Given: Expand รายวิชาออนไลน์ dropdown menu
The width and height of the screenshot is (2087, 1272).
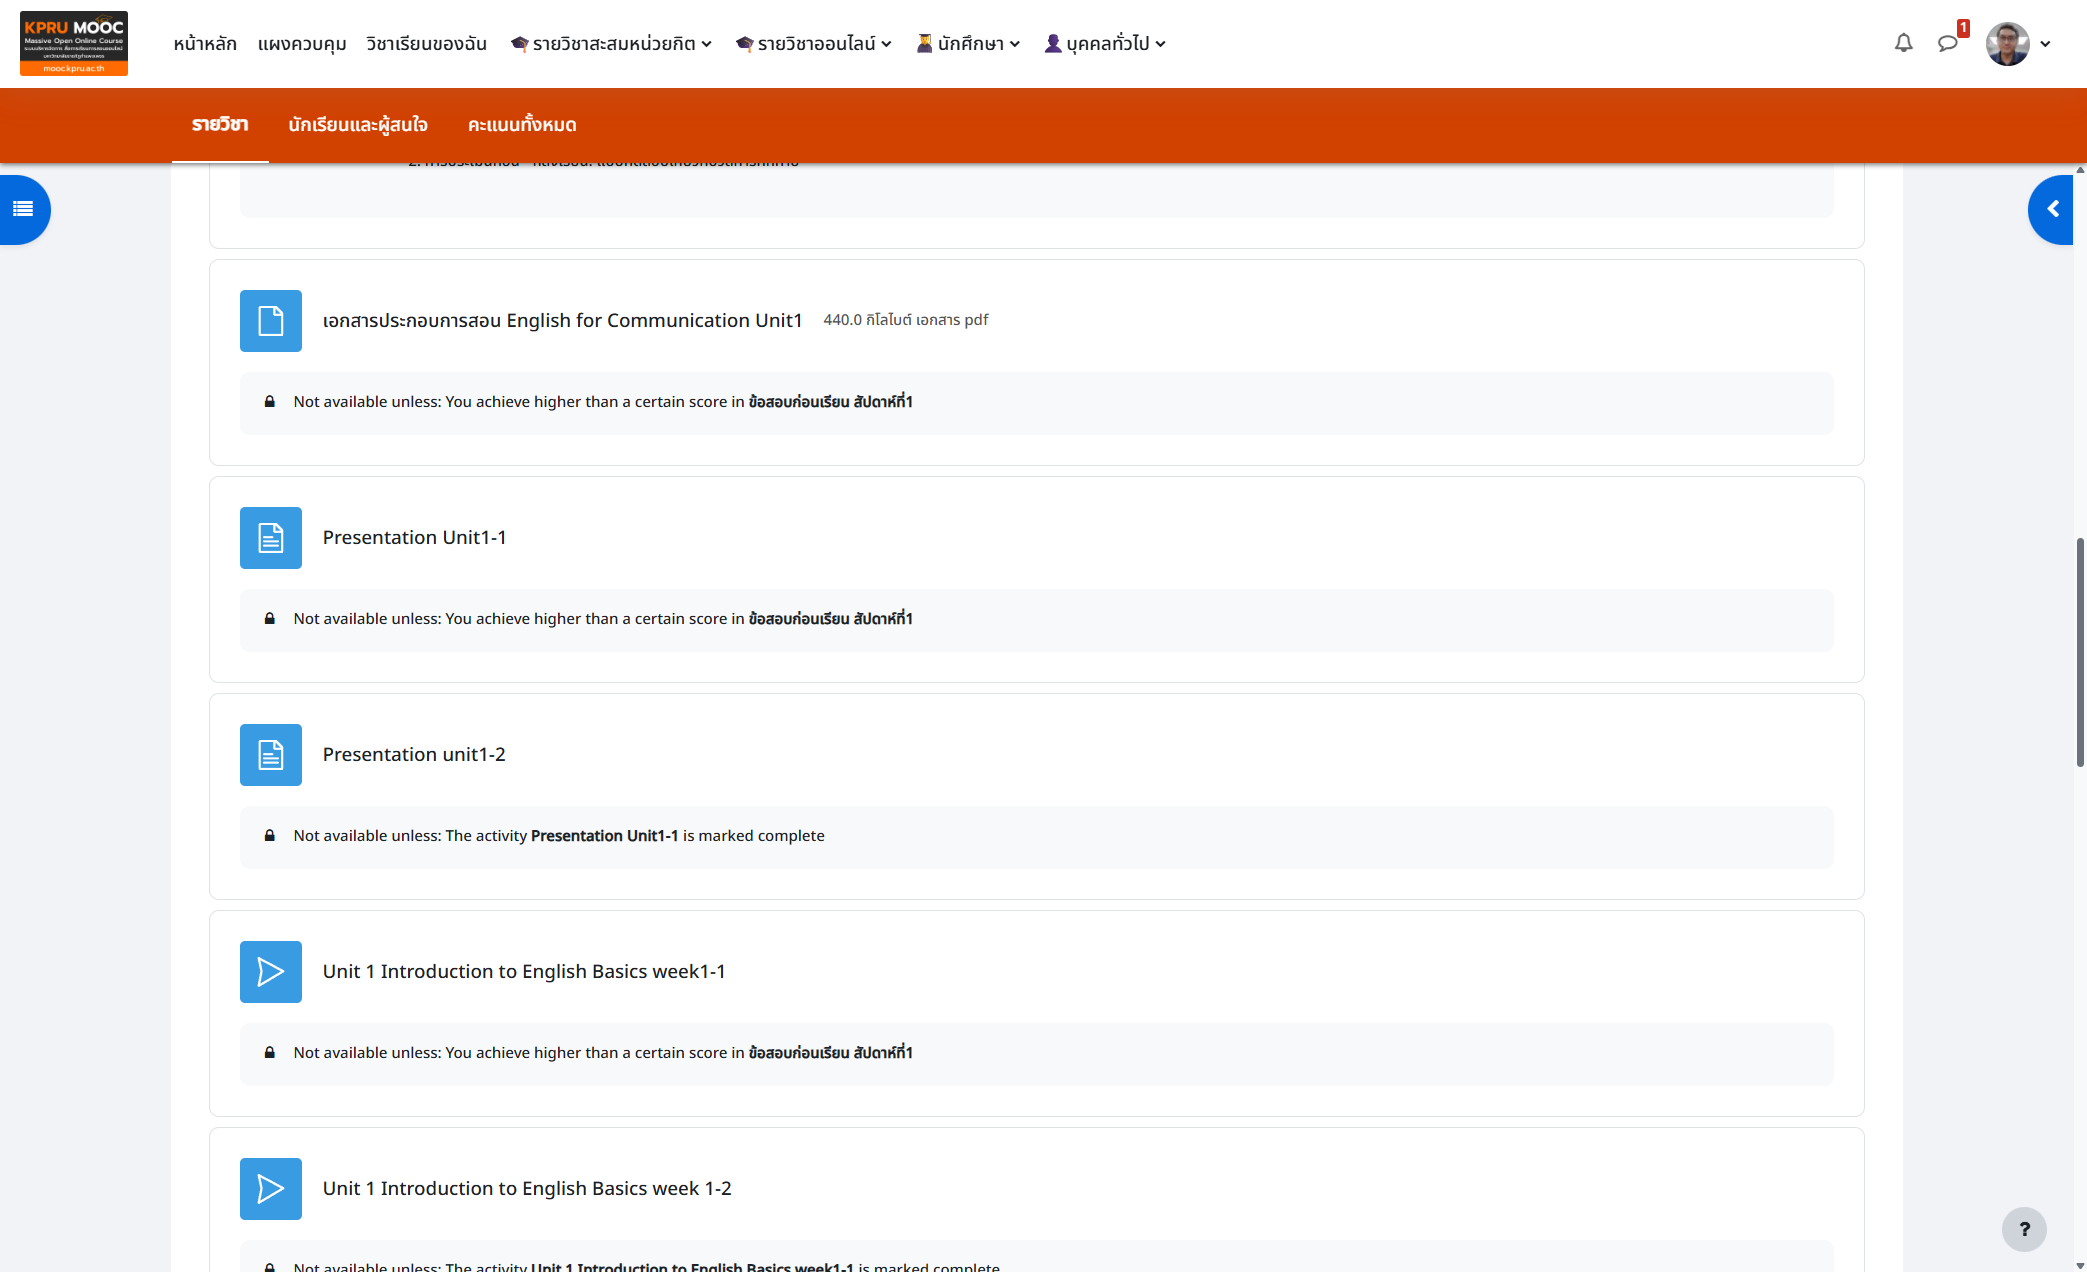Looking at the screenshot, I should [x=813, y=44].
